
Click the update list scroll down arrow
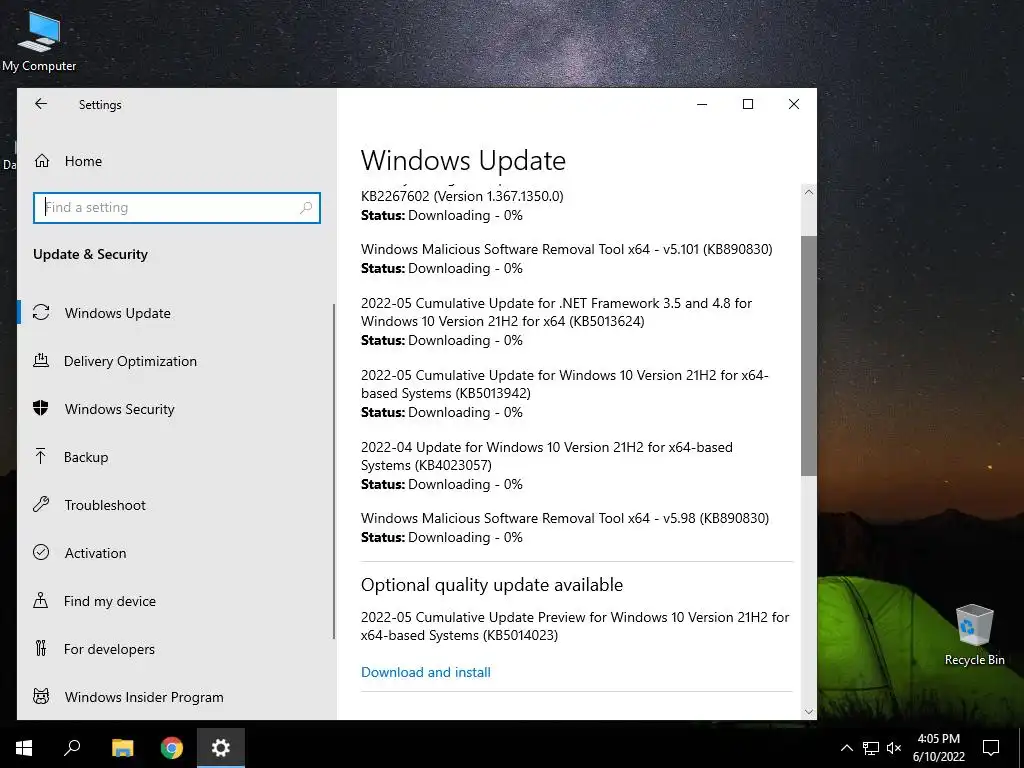pos(809,712)
